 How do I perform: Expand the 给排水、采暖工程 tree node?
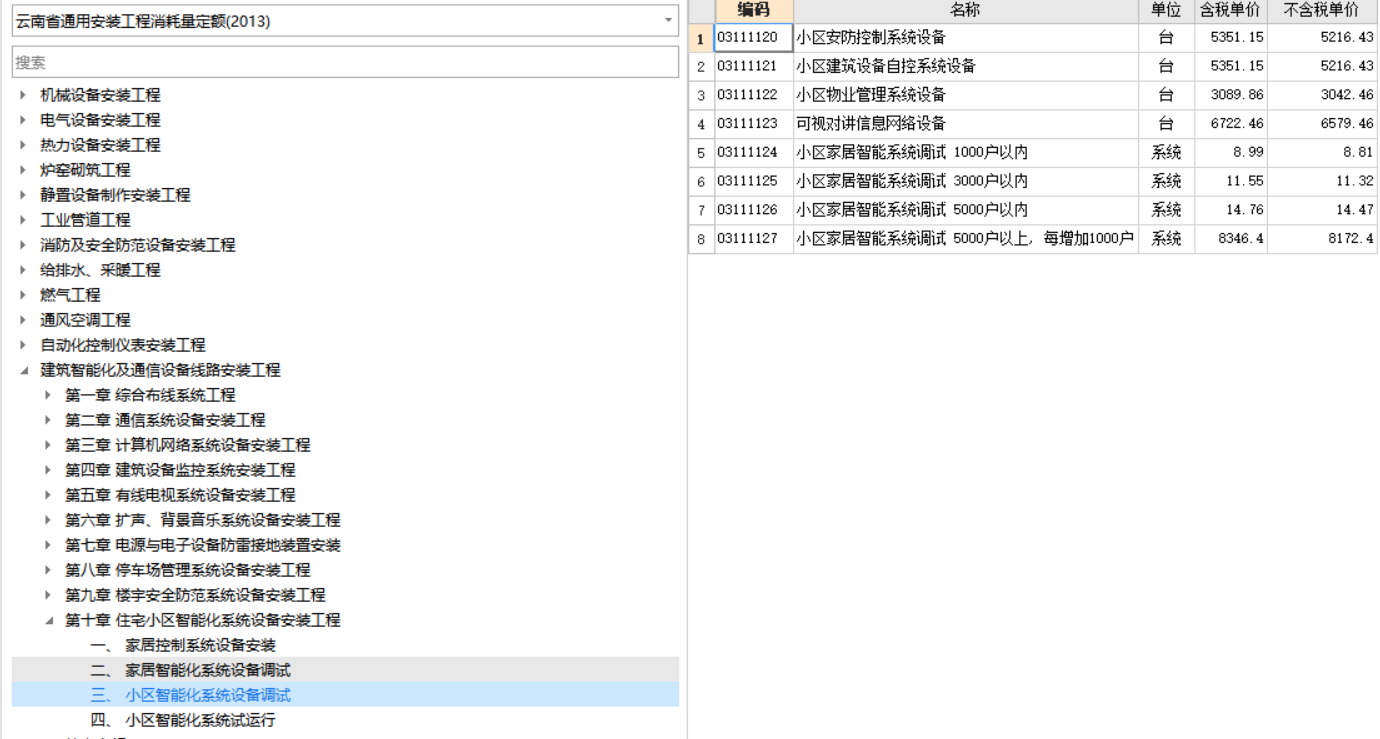pos(23,270)
